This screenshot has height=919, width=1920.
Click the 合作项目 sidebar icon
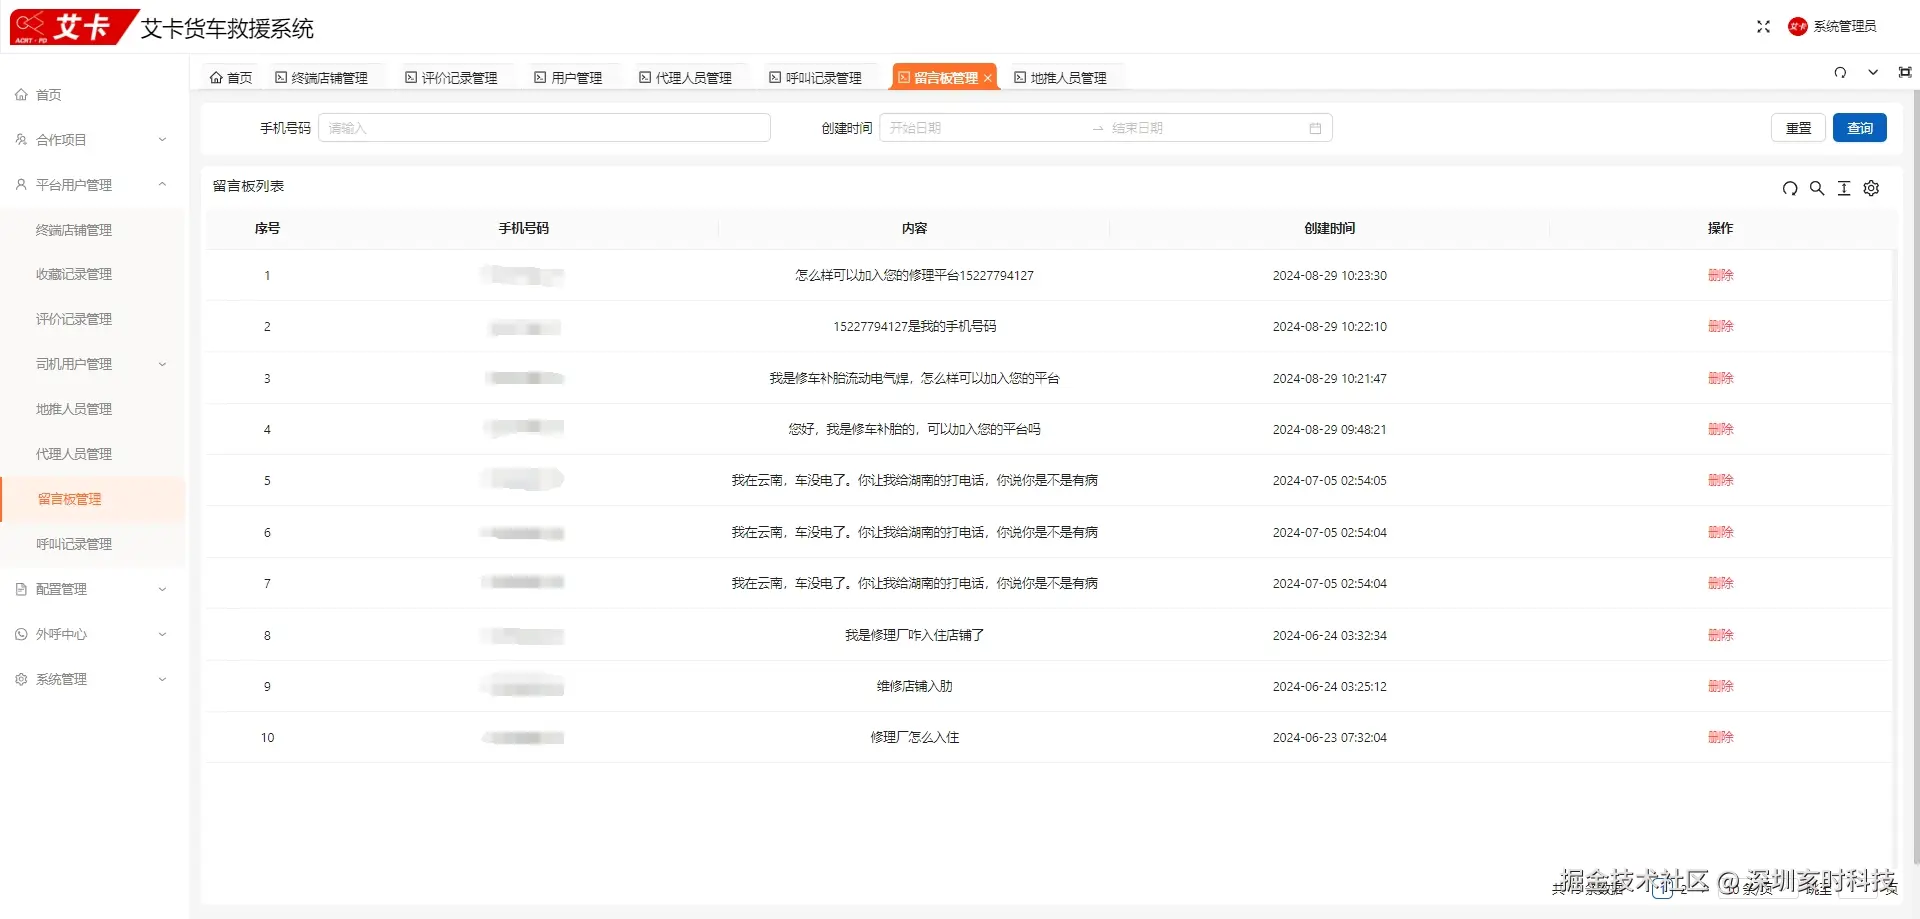click(21, 140)
